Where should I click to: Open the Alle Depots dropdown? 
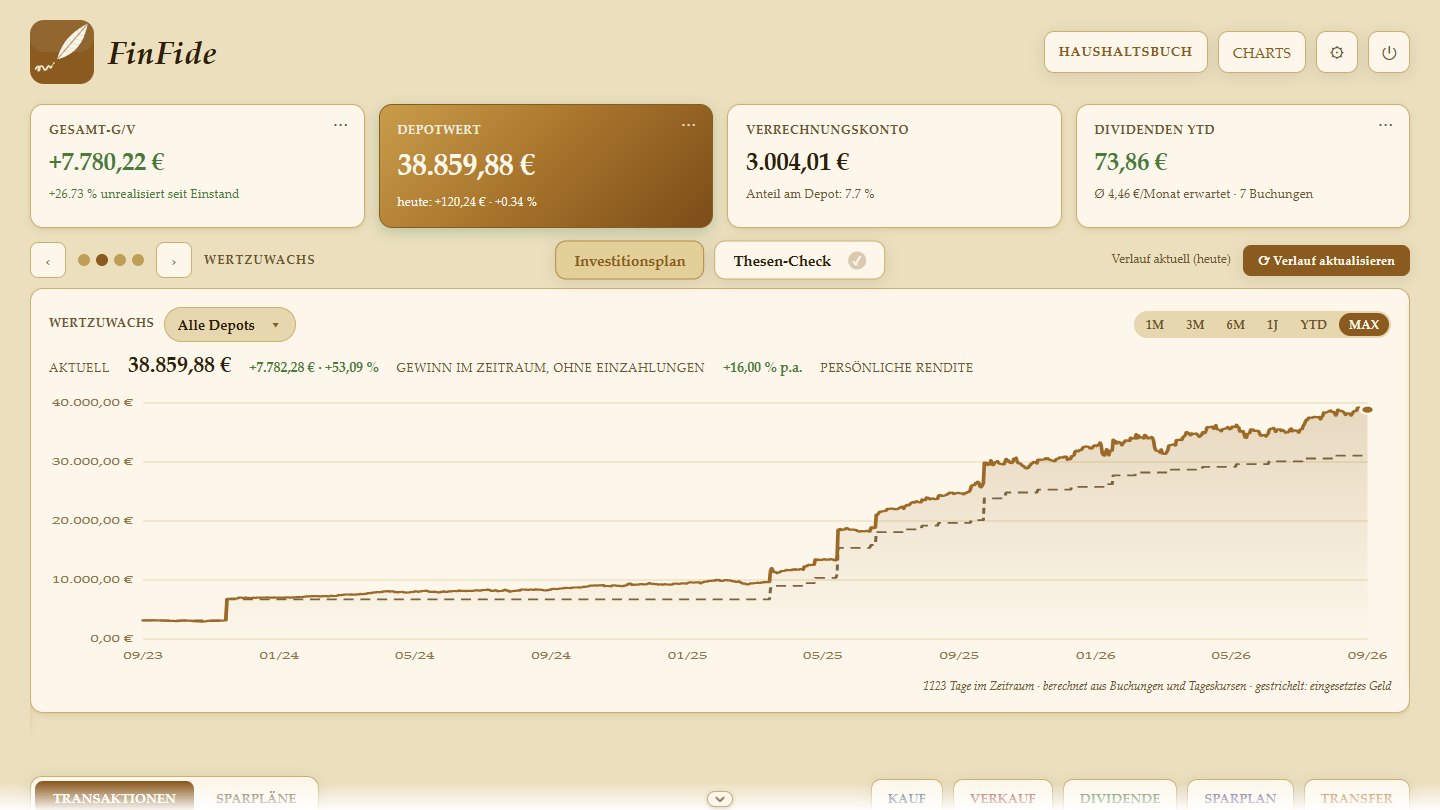click(230, 325)
